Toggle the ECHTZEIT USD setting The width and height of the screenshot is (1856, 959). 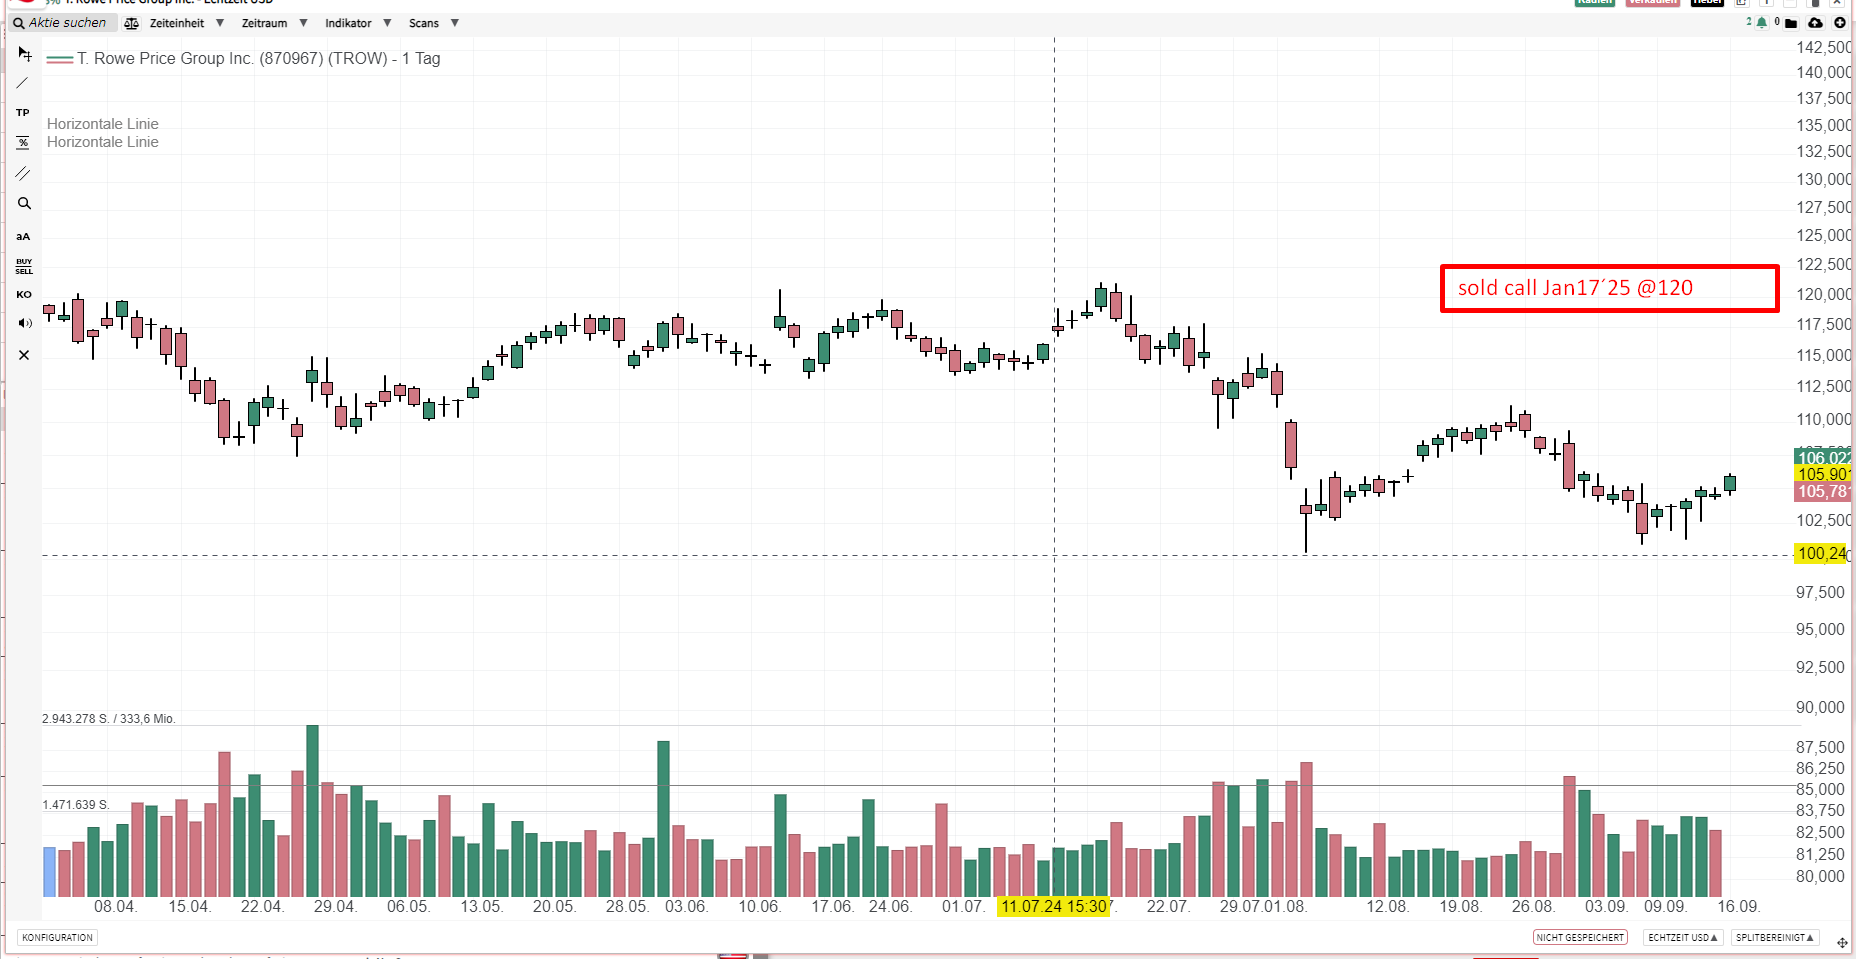[1681, 938]
